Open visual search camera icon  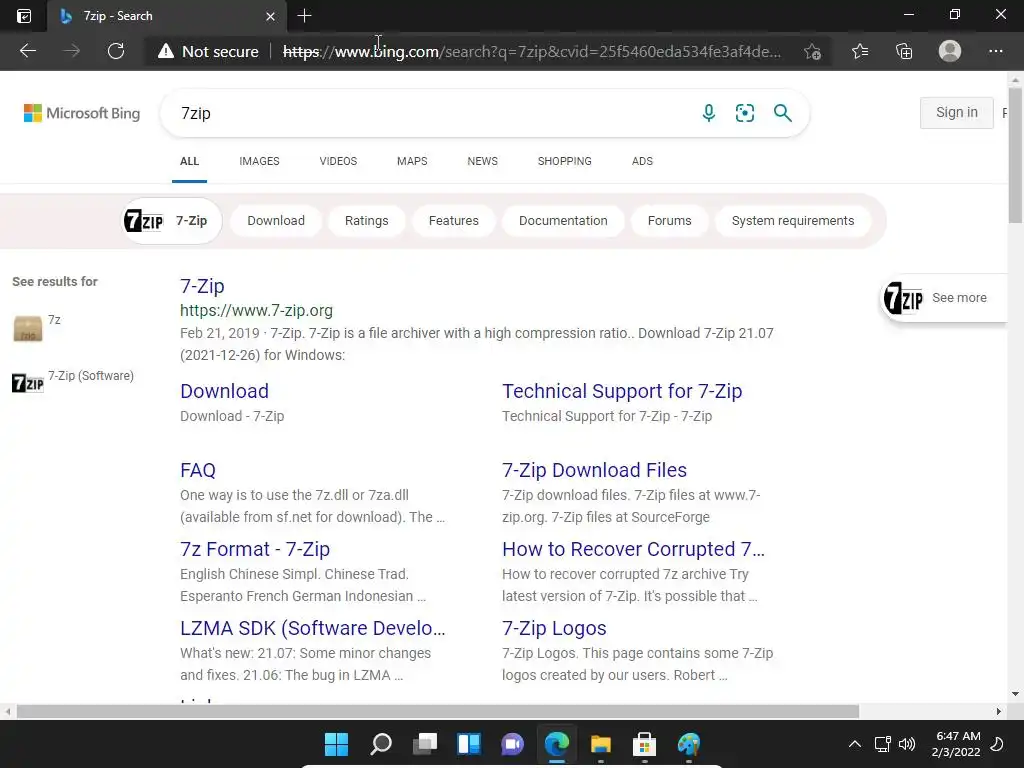744,113
